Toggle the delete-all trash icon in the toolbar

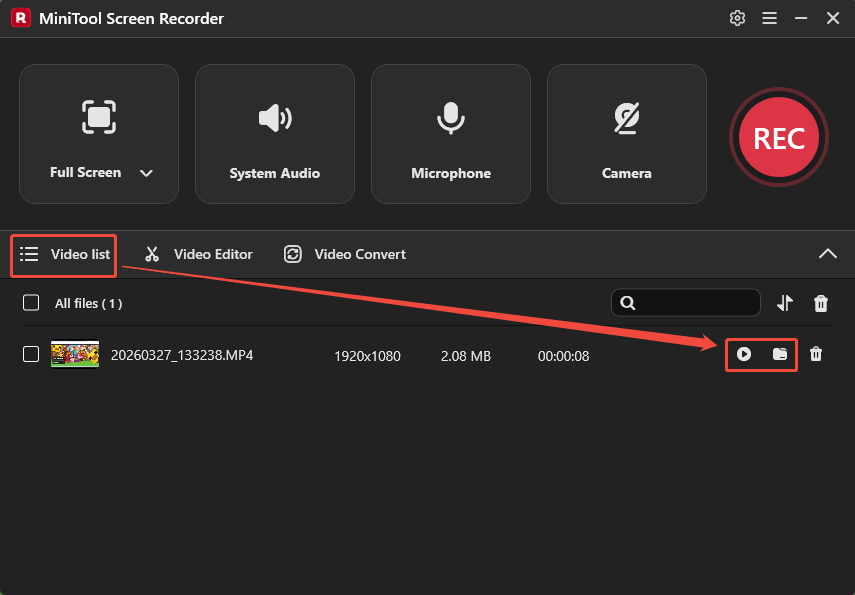pos(820,303)
